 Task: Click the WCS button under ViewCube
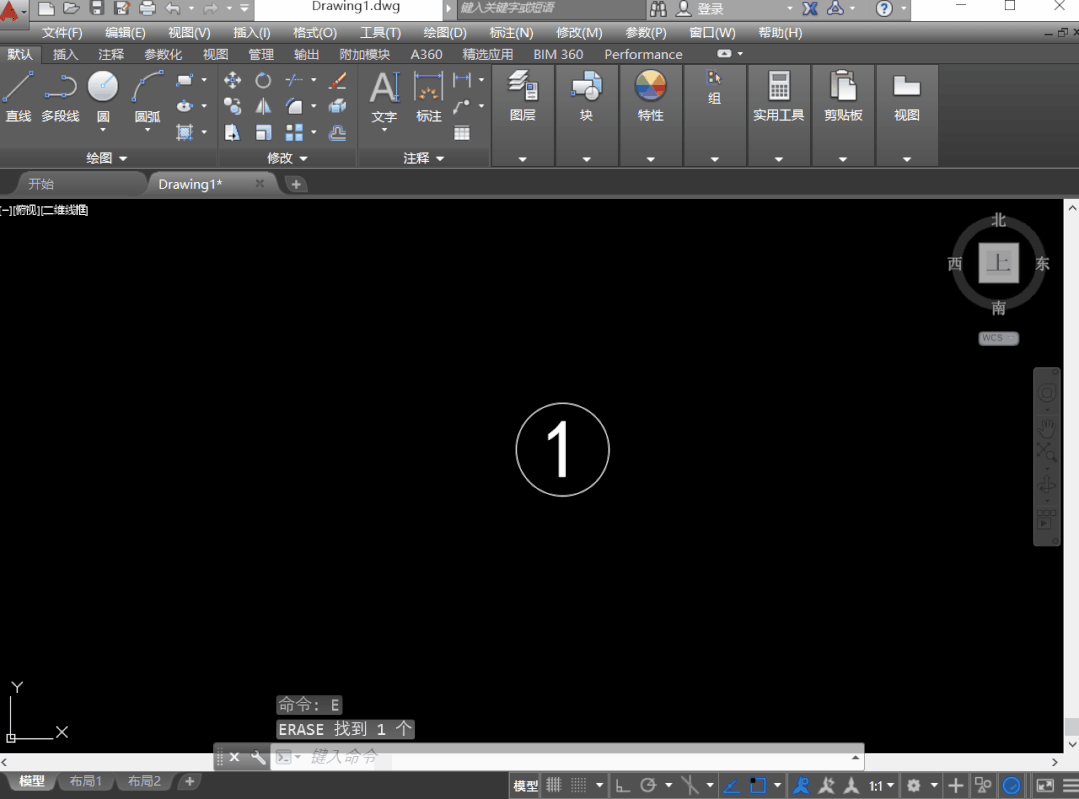click(998, 338)
